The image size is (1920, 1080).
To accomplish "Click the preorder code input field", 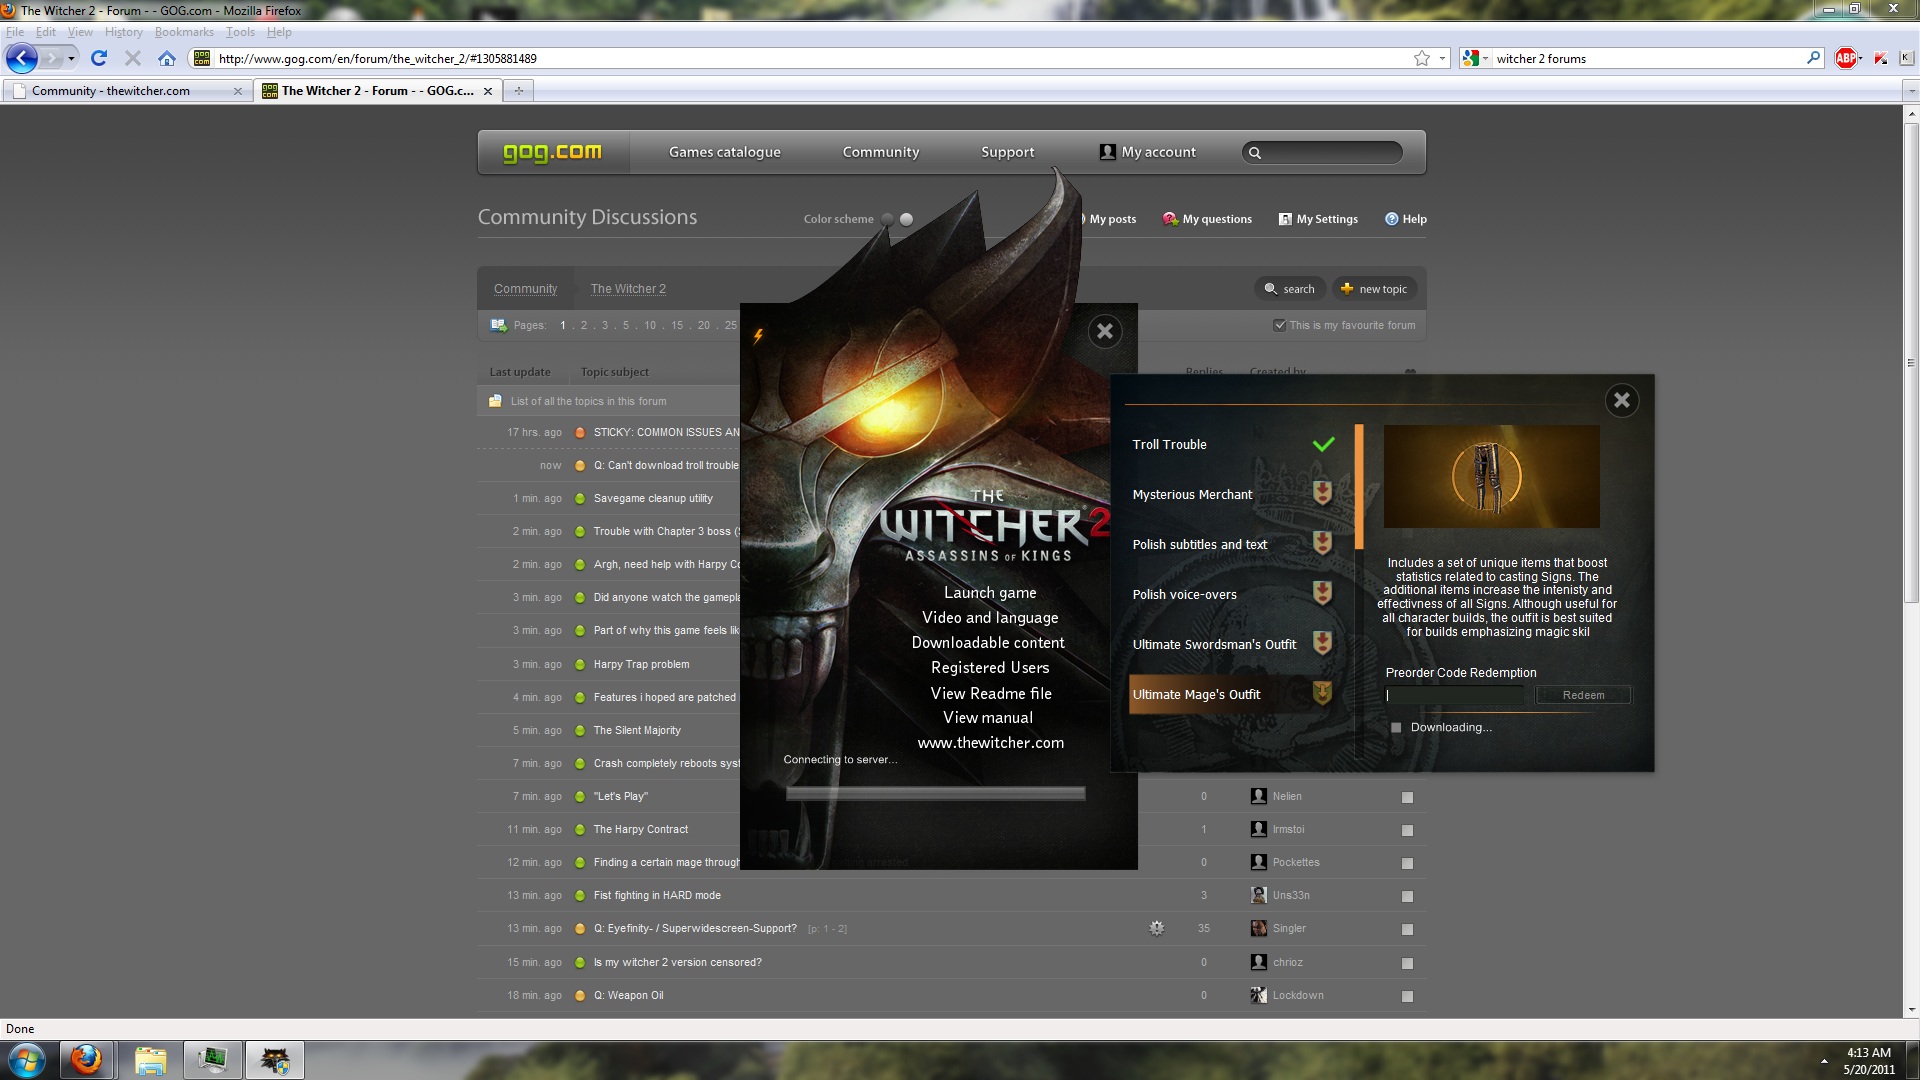I will tap(1456, 695).
